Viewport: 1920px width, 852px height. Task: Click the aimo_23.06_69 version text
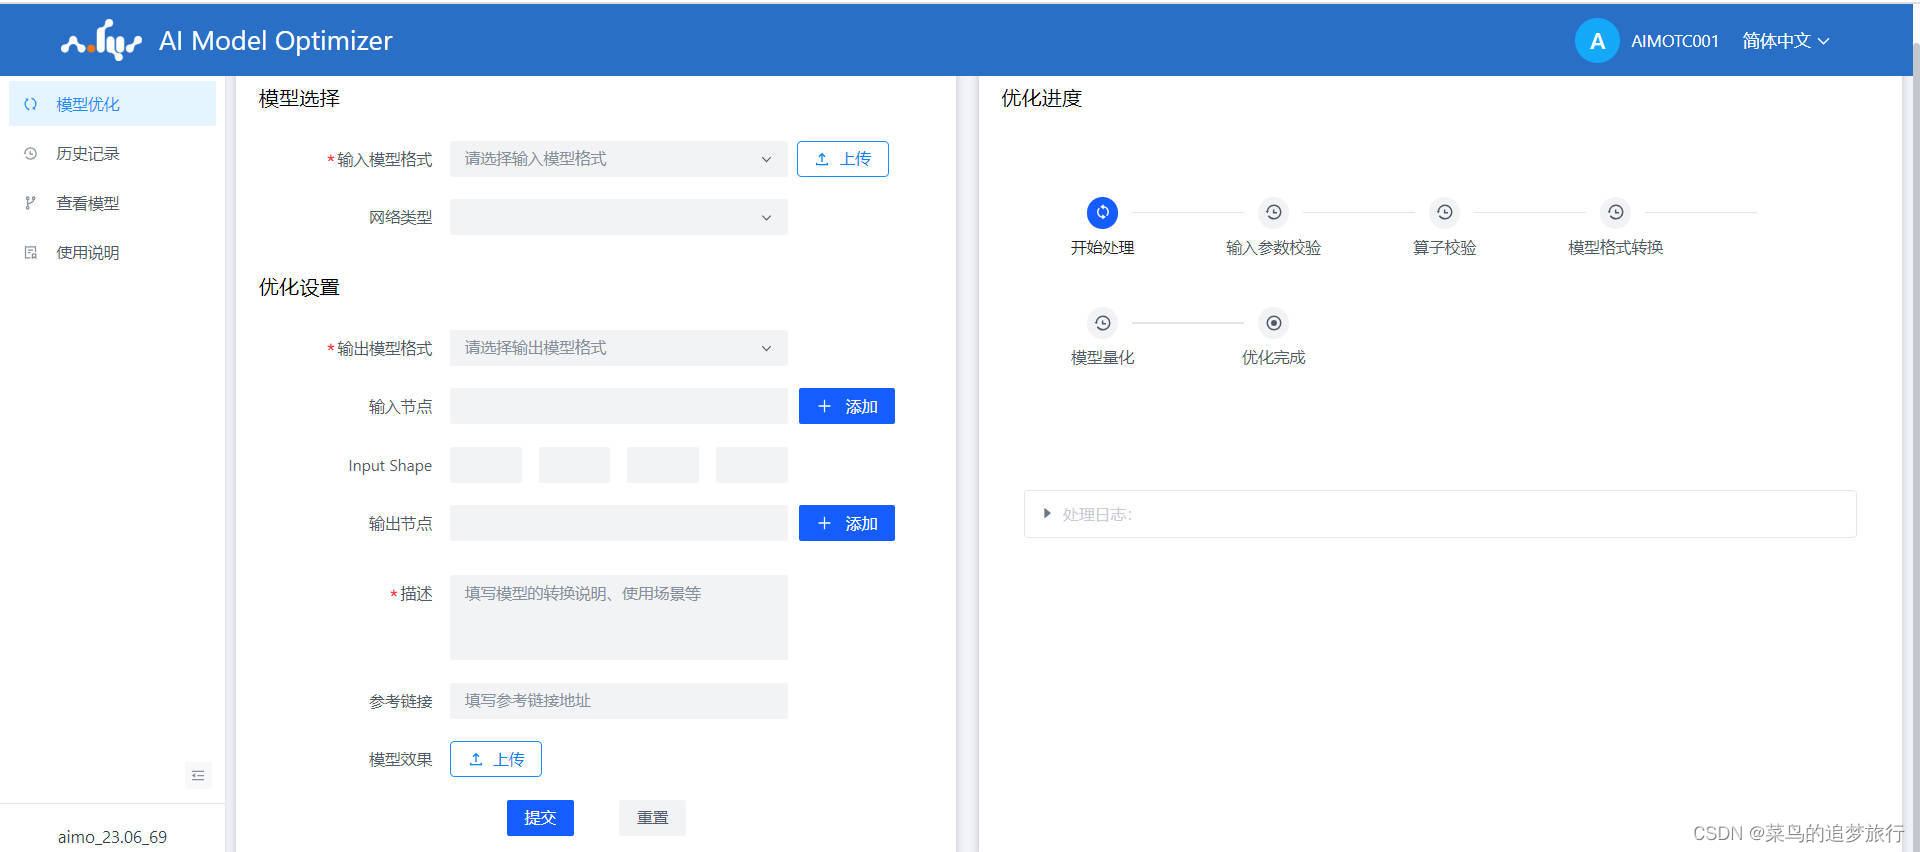112,837
